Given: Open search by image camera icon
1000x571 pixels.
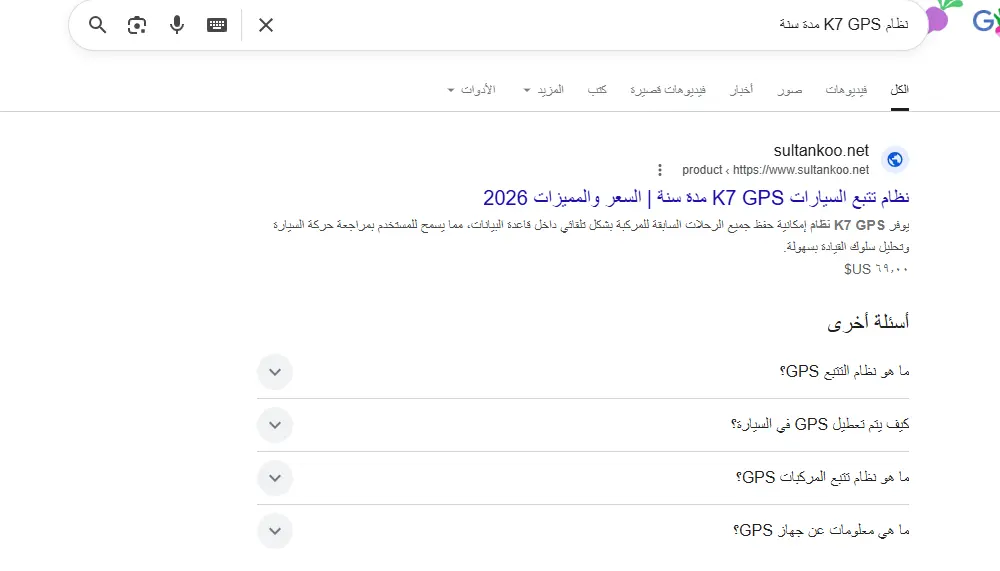Looking at the screenshot, I should (x=136, y=25).
